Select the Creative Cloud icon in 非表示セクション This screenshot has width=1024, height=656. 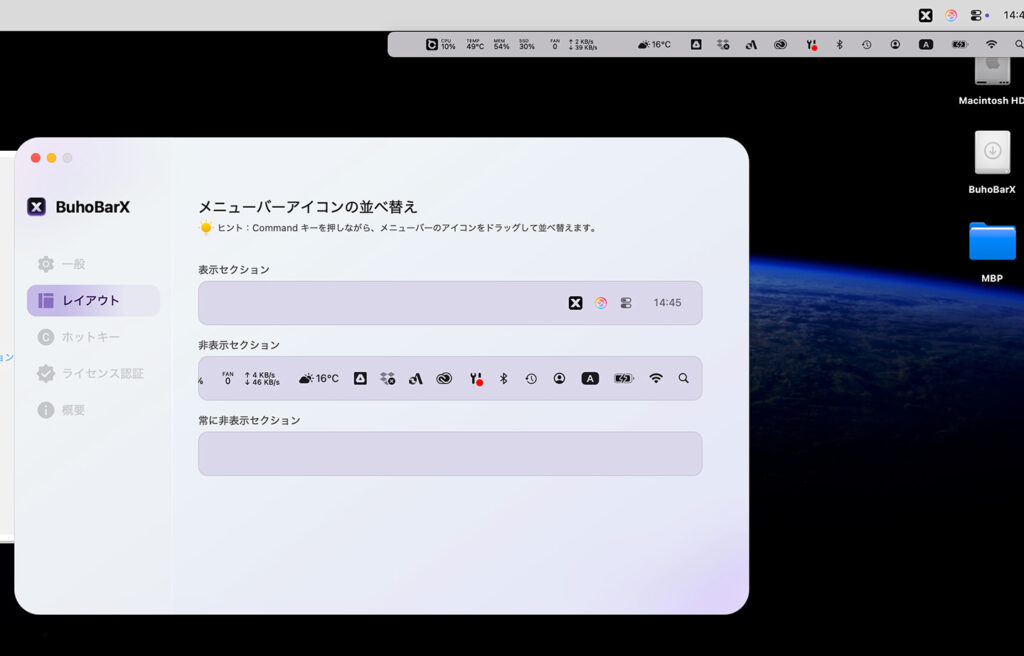tap(444, 379)
